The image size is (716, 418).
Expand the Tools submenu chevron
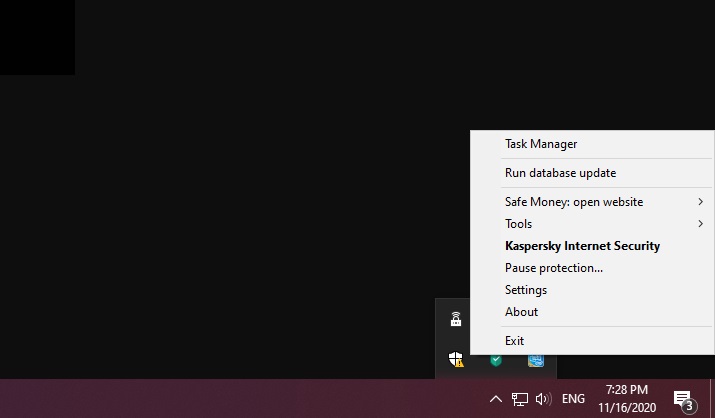pyautogui.click(x=700, y=224)
